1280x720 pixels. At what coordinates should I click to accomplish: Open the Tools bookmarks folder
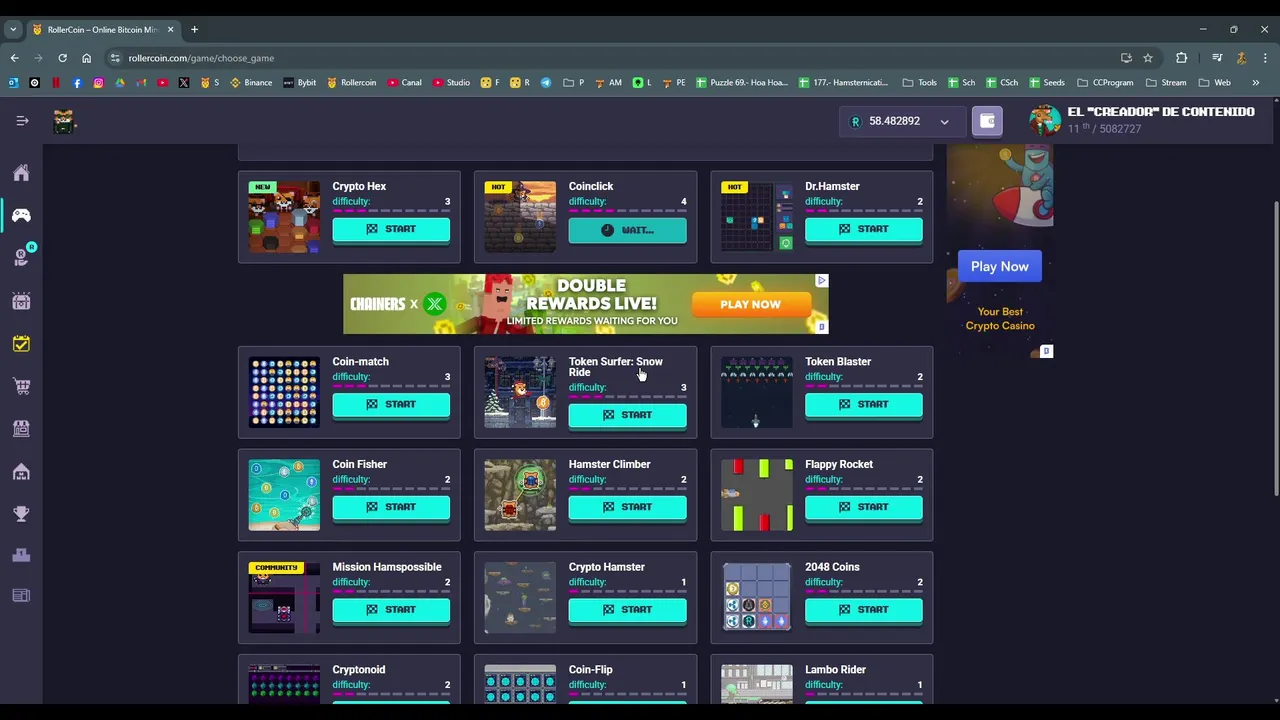[919, 83]
